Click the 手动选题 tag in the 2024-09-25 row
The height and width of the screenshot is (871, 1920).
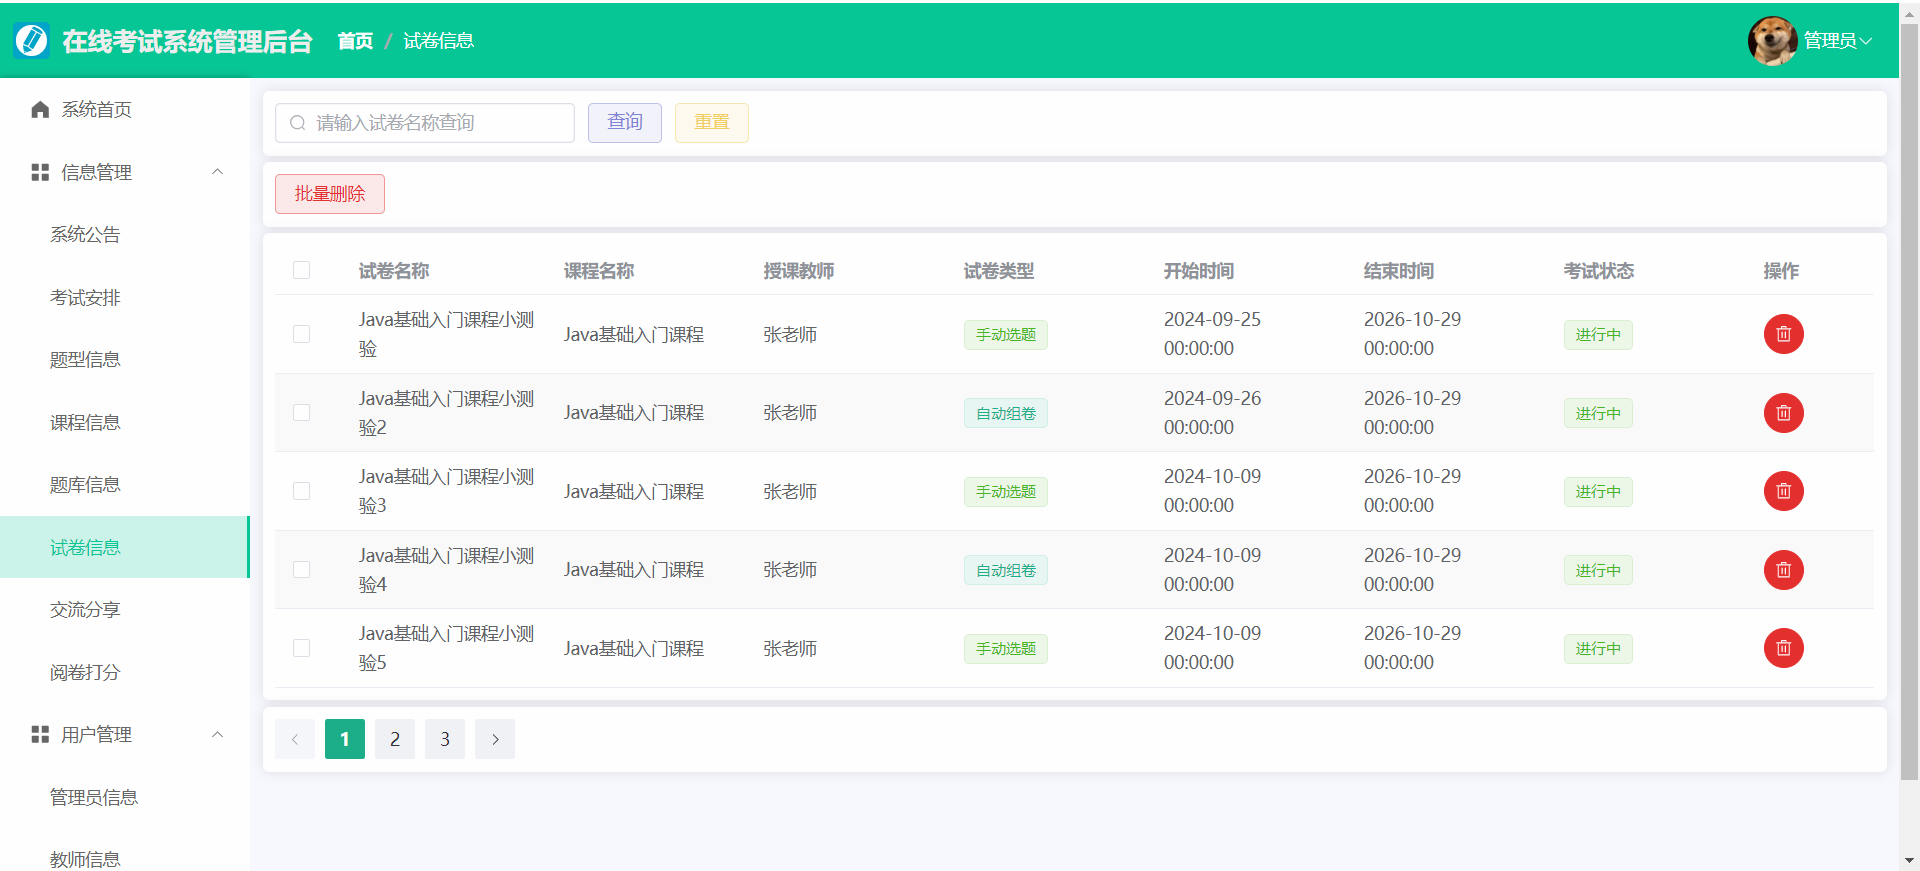tap(1006, 335)
